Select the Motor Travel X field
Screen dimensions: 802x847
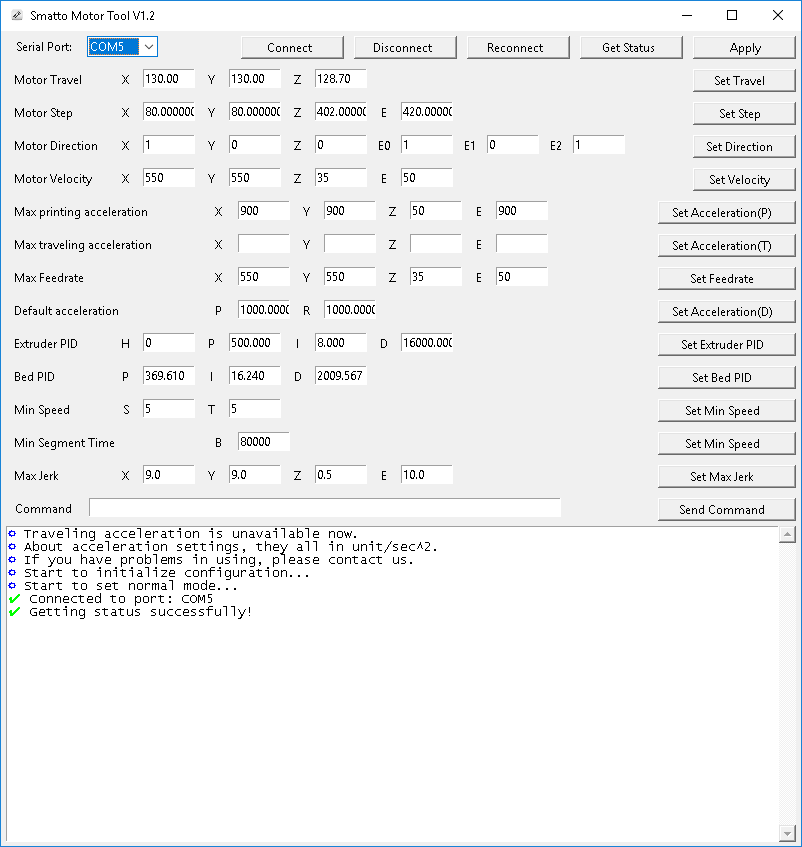(x=169, y=79)
